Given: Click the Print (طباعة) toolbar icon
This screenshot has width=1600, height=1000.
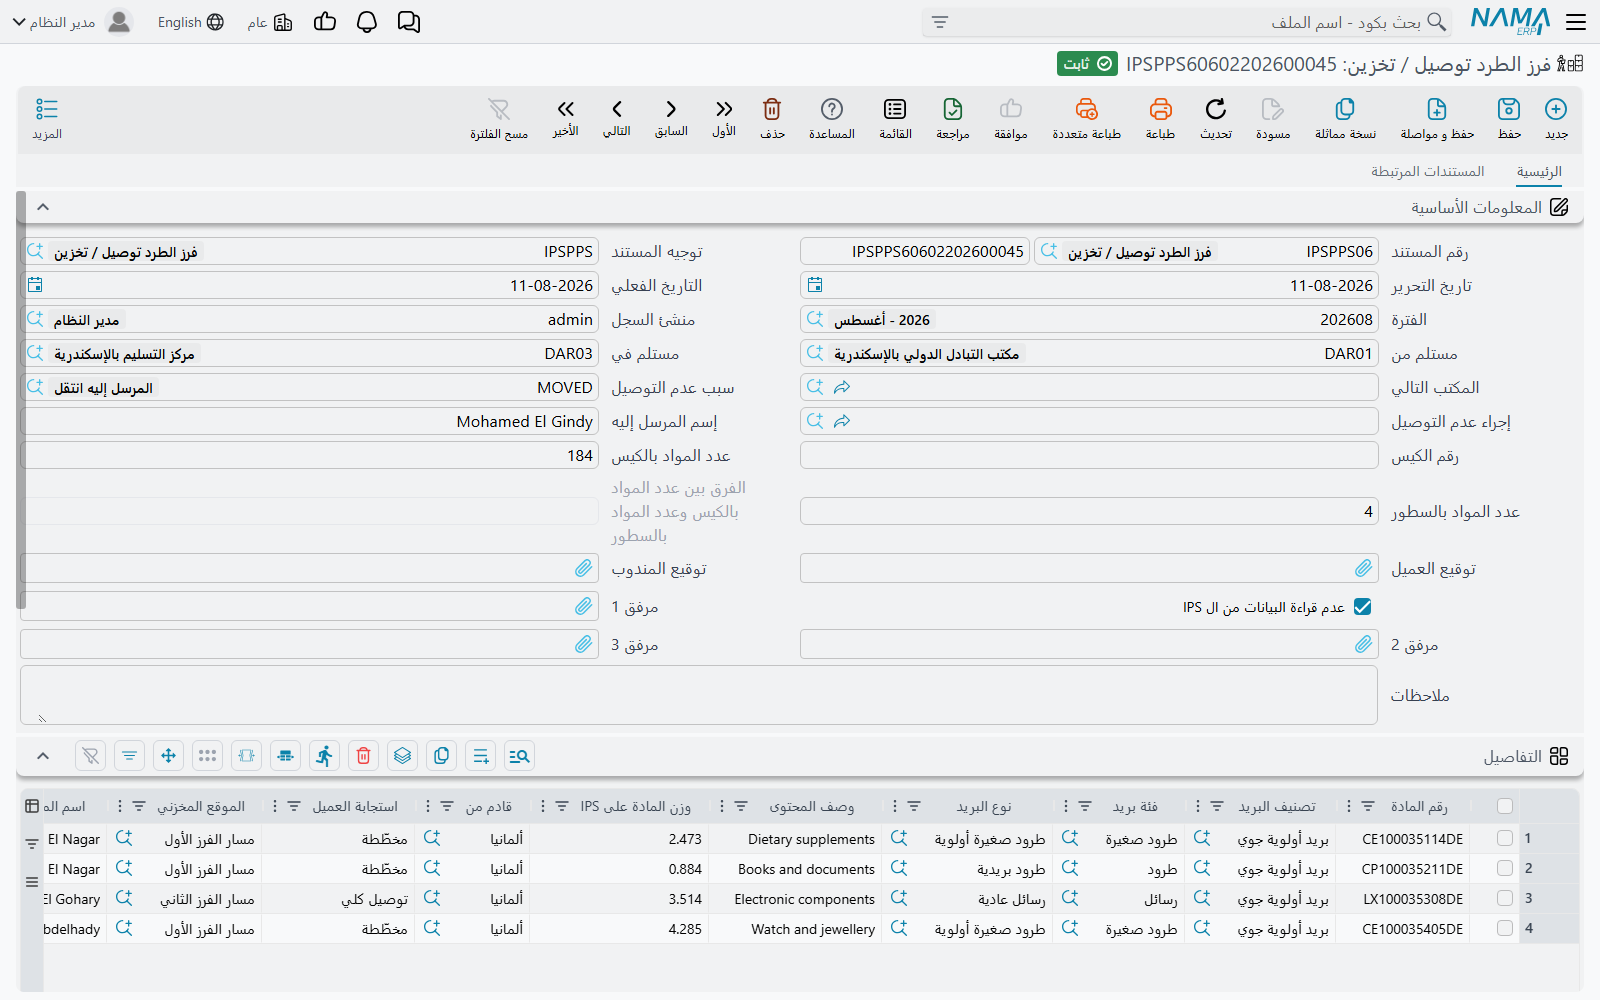Looking at the screenshot, I should tap(1160, 109).
